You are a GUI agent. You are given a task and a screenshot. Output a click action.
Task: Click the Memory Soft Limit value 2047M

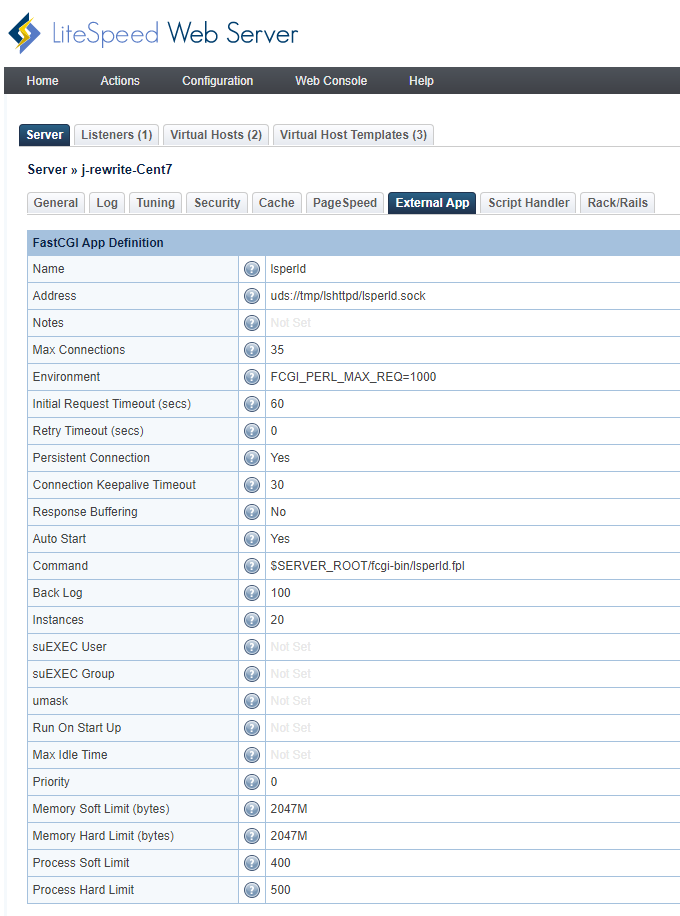click(289, 809)
